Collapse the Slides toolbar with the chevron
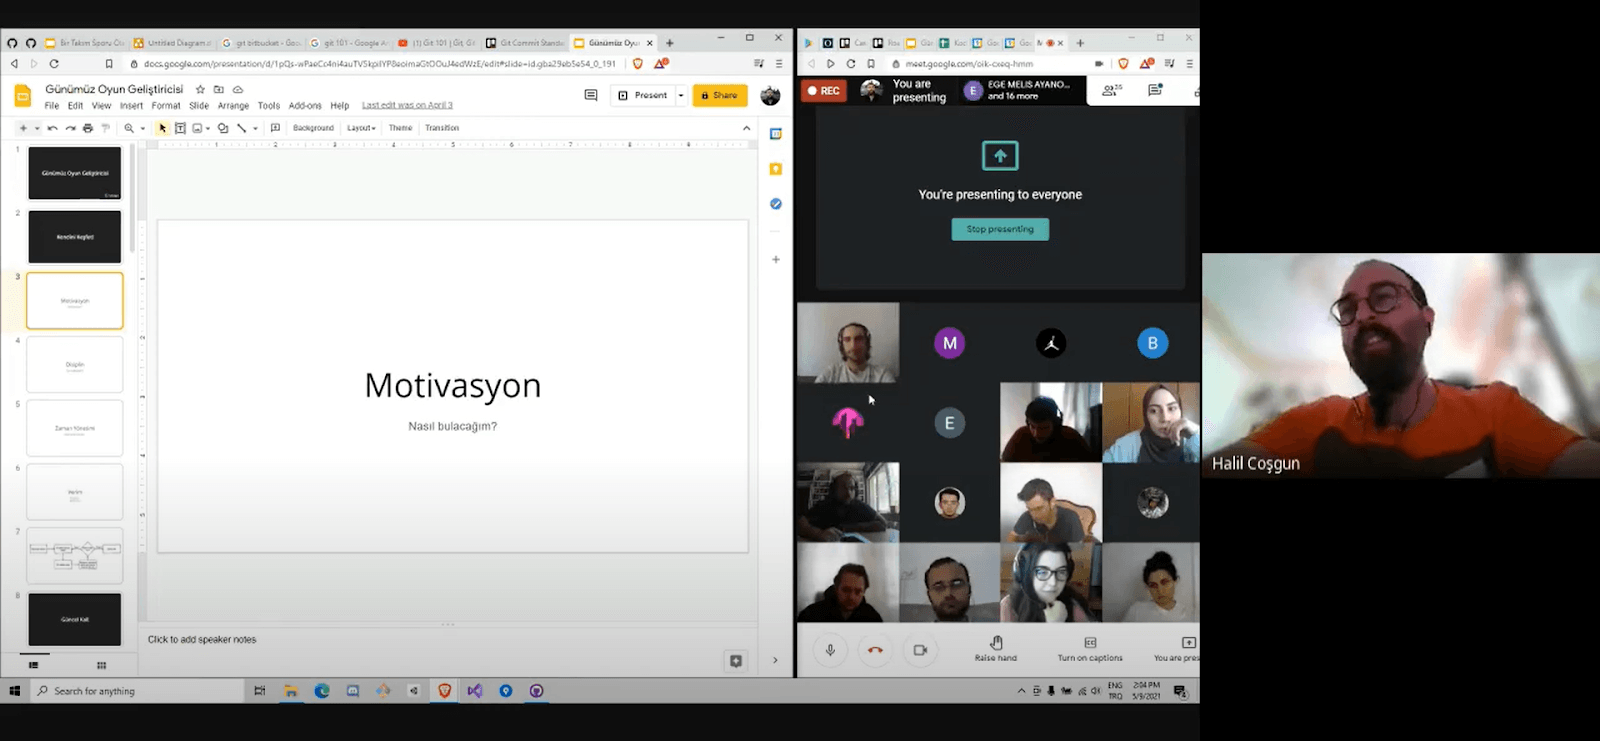This screenshot has height=741, width=1600. (x=746, y=128)
